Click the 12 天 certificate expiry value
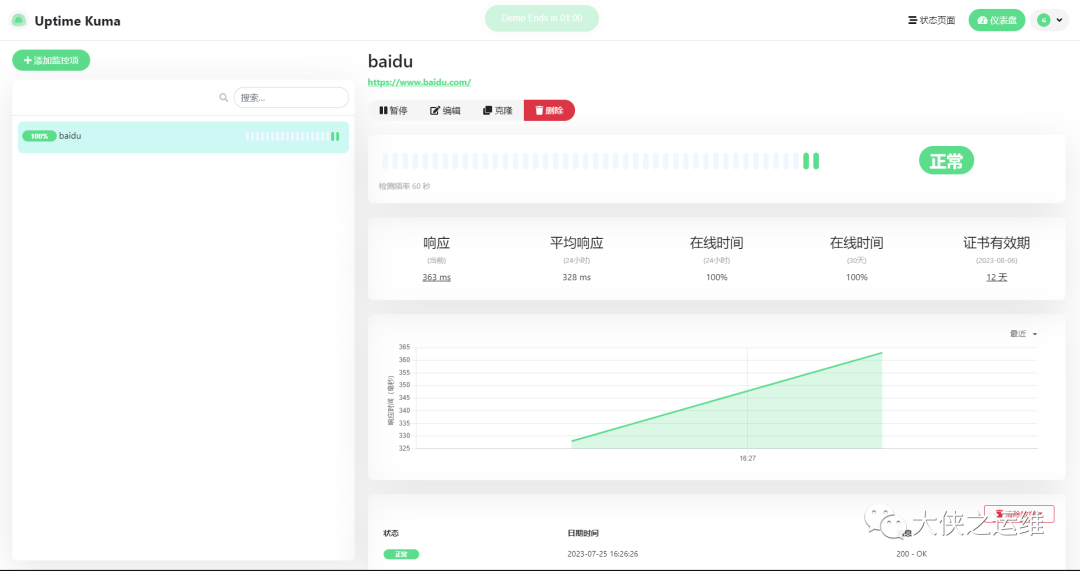Screen dimensions: 1080x571 [x=997, y=277]
